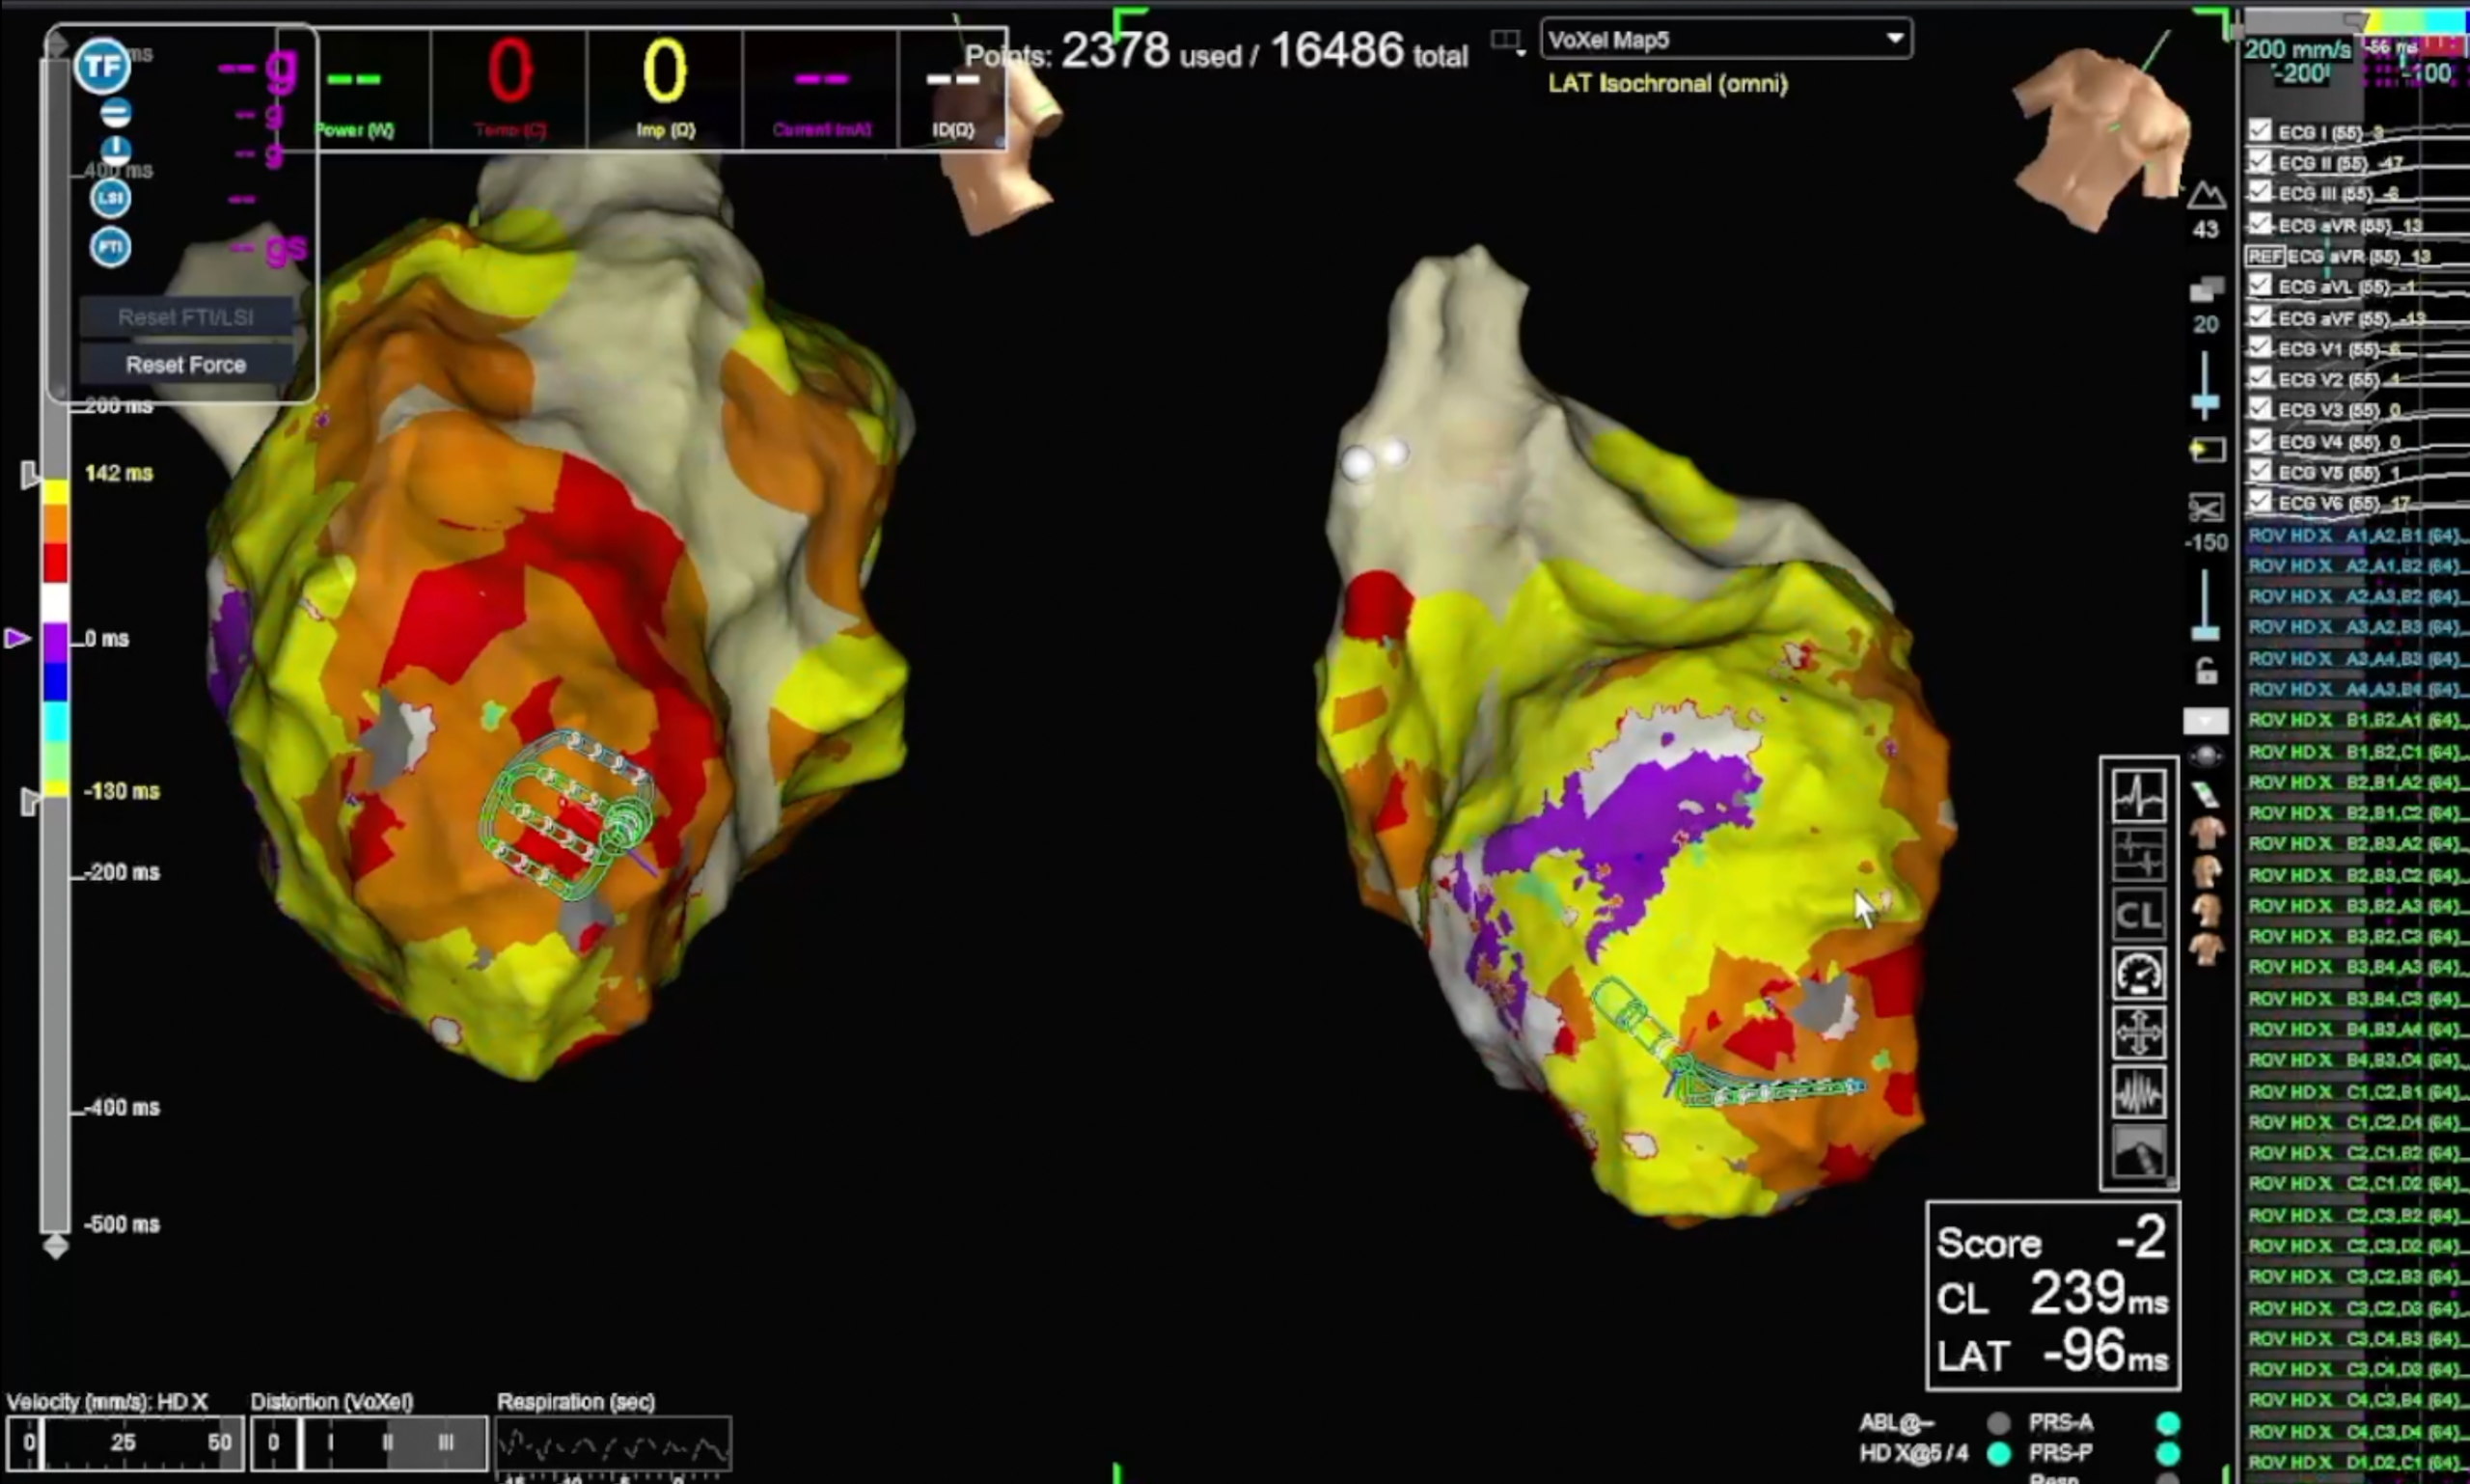
Task: Click the CL cycle length icon
Action: pos(2138,914)
